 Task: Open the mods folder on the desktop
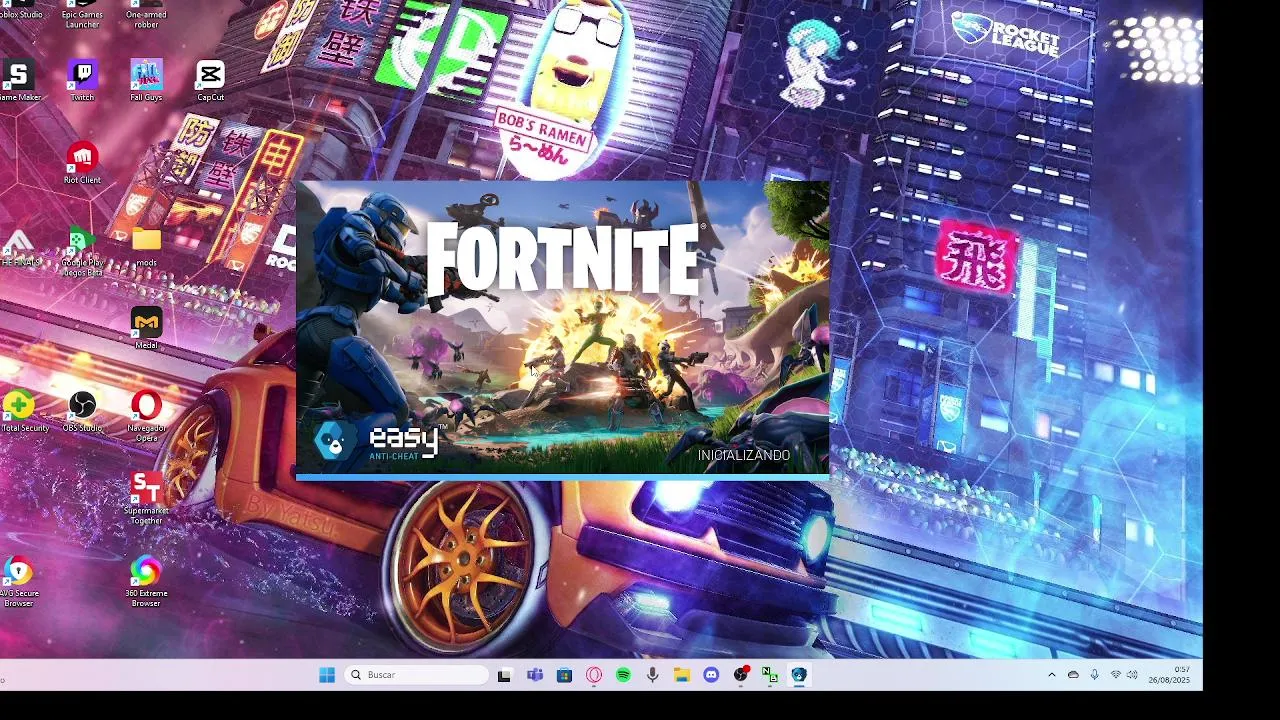click(x=146, y=245)
